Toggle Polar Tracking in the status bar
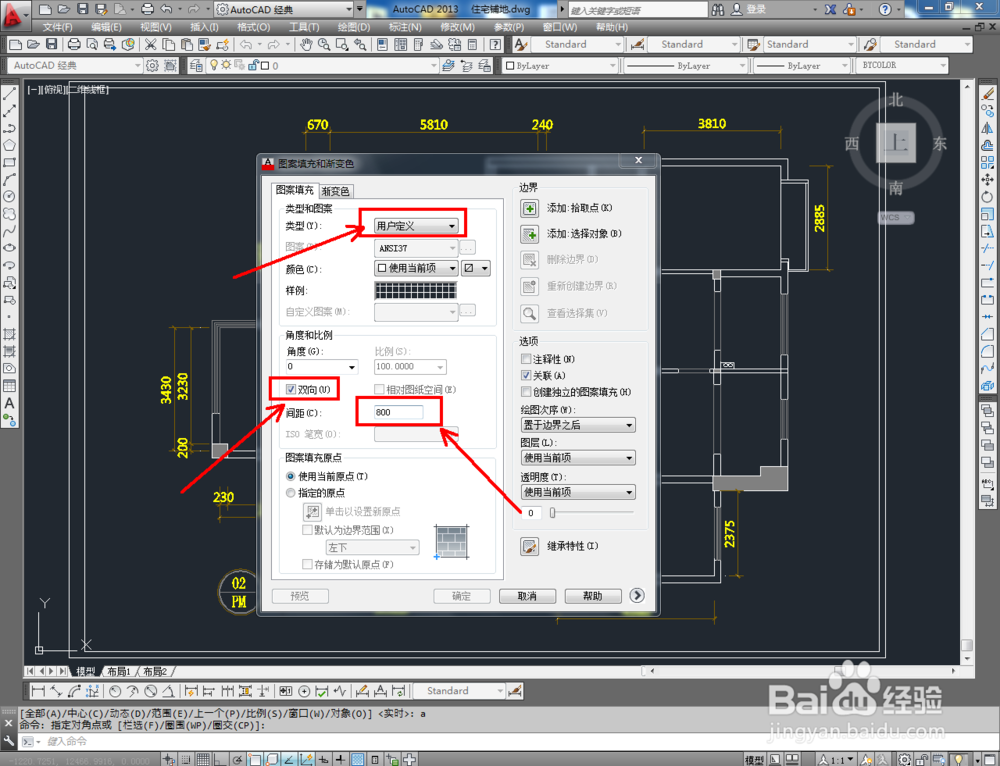Image resolution: width=1000 pixels, height=766 pixels. pos(237,760)
